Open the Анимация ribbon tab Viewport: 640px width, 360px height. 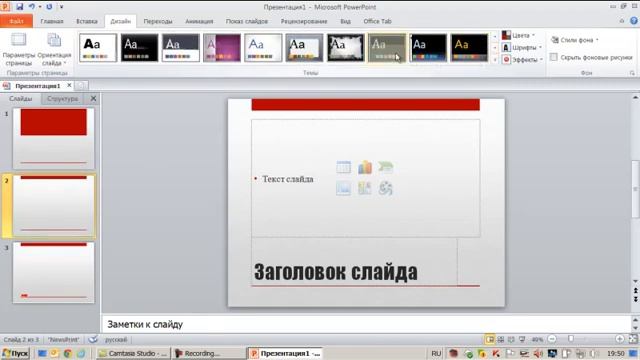(199, 21)
